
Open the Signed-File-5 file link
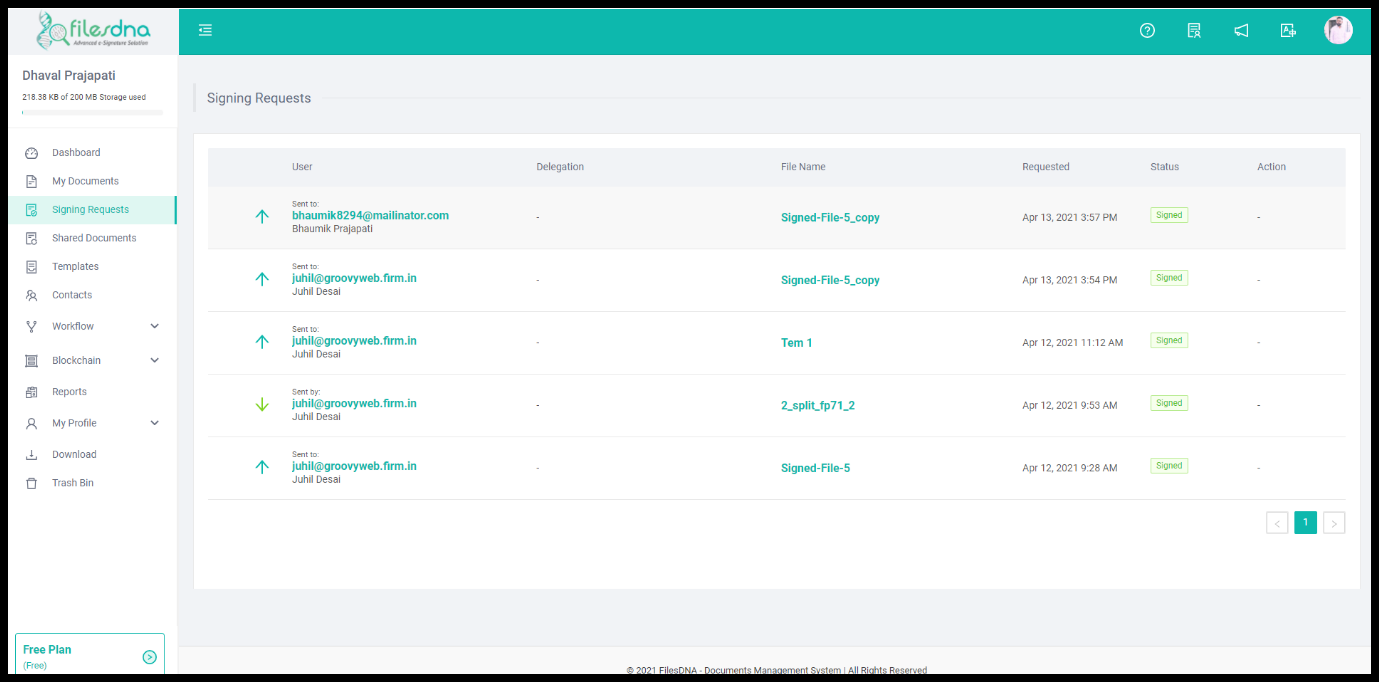coord(815,468)
